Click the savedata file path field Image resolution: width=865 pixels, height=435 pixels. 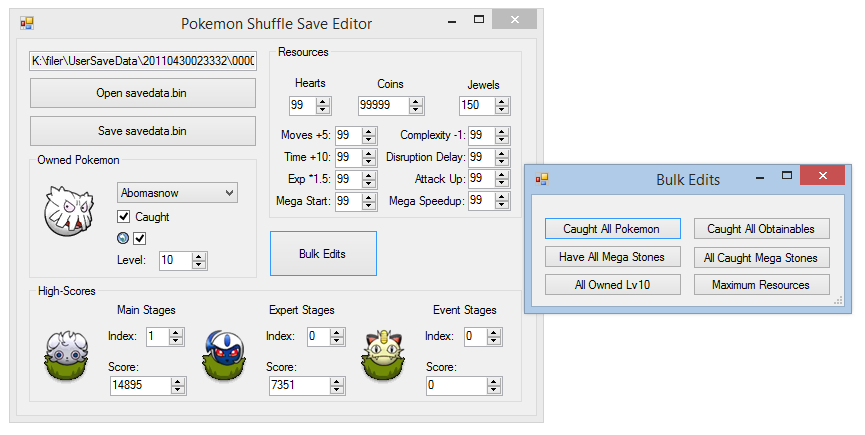(x=143, y=61)
